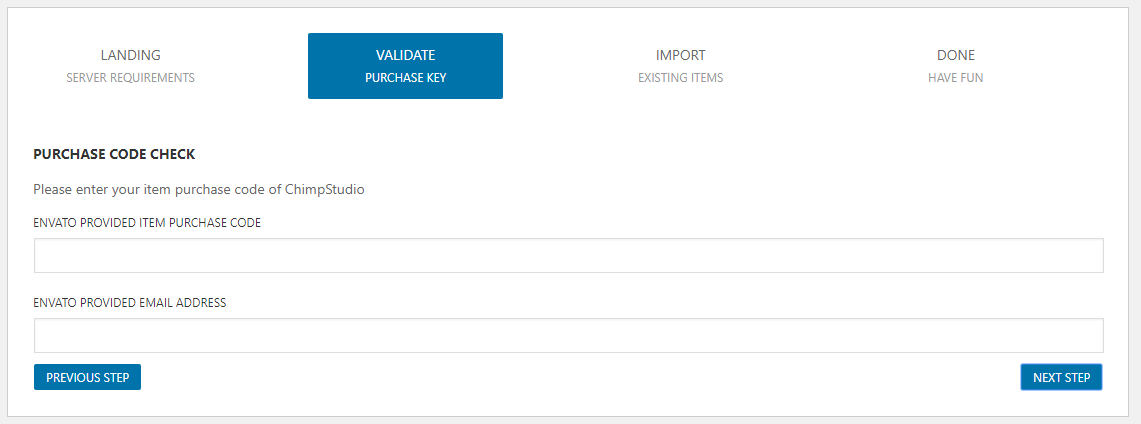Focus the Envato email address field
Image resolution: width=1141 pixels, height=424 pixels.
(x=568, y=335)
